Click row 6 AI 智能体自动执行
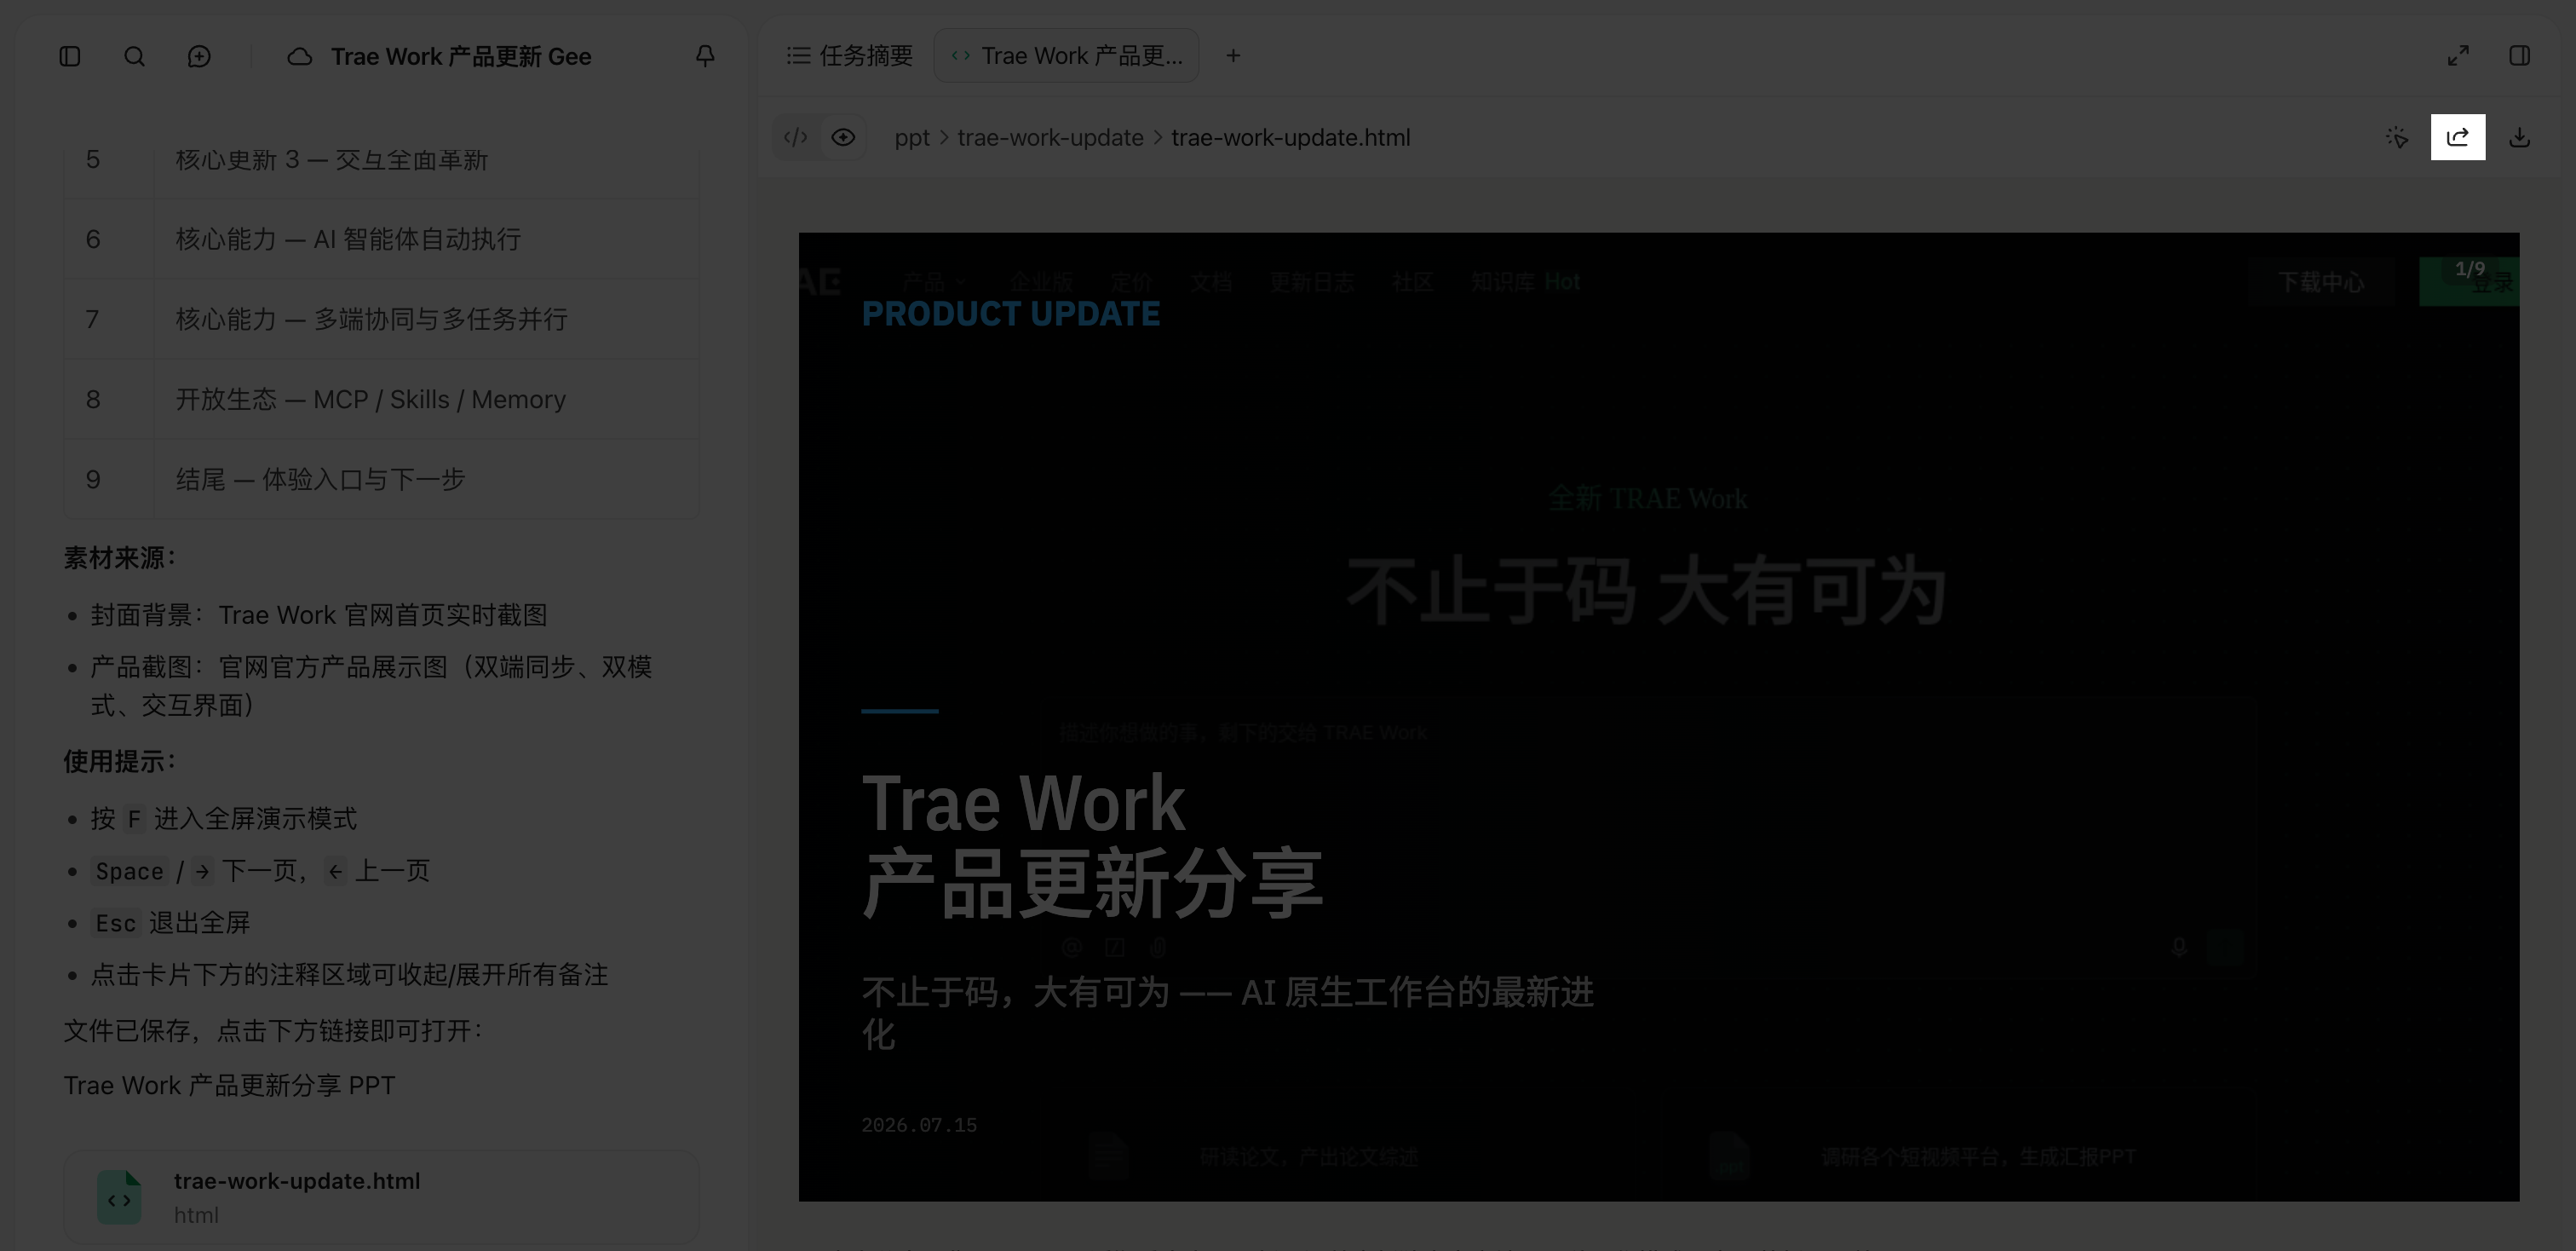The height and width of the screenshot is (1251, 2576). (x=381, y=239)
